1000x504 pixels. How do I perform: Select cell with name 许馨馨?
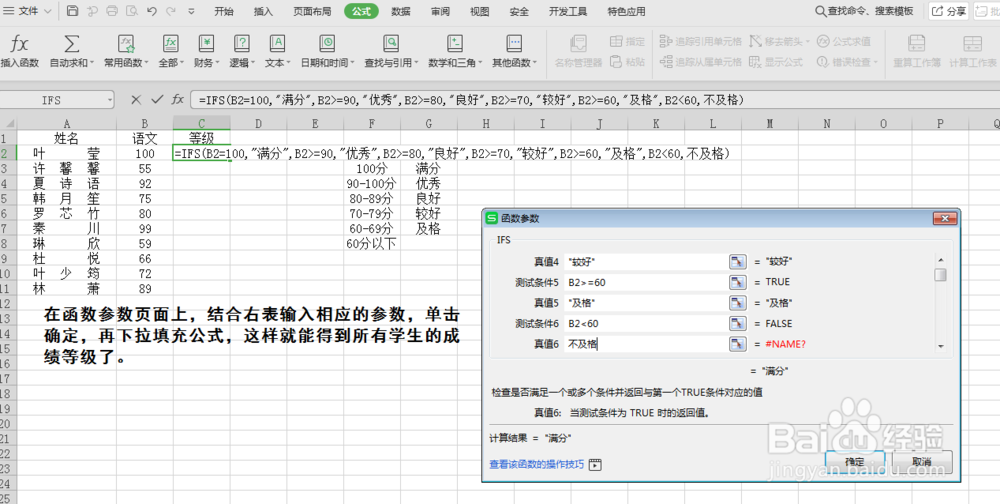pos(66,168)
